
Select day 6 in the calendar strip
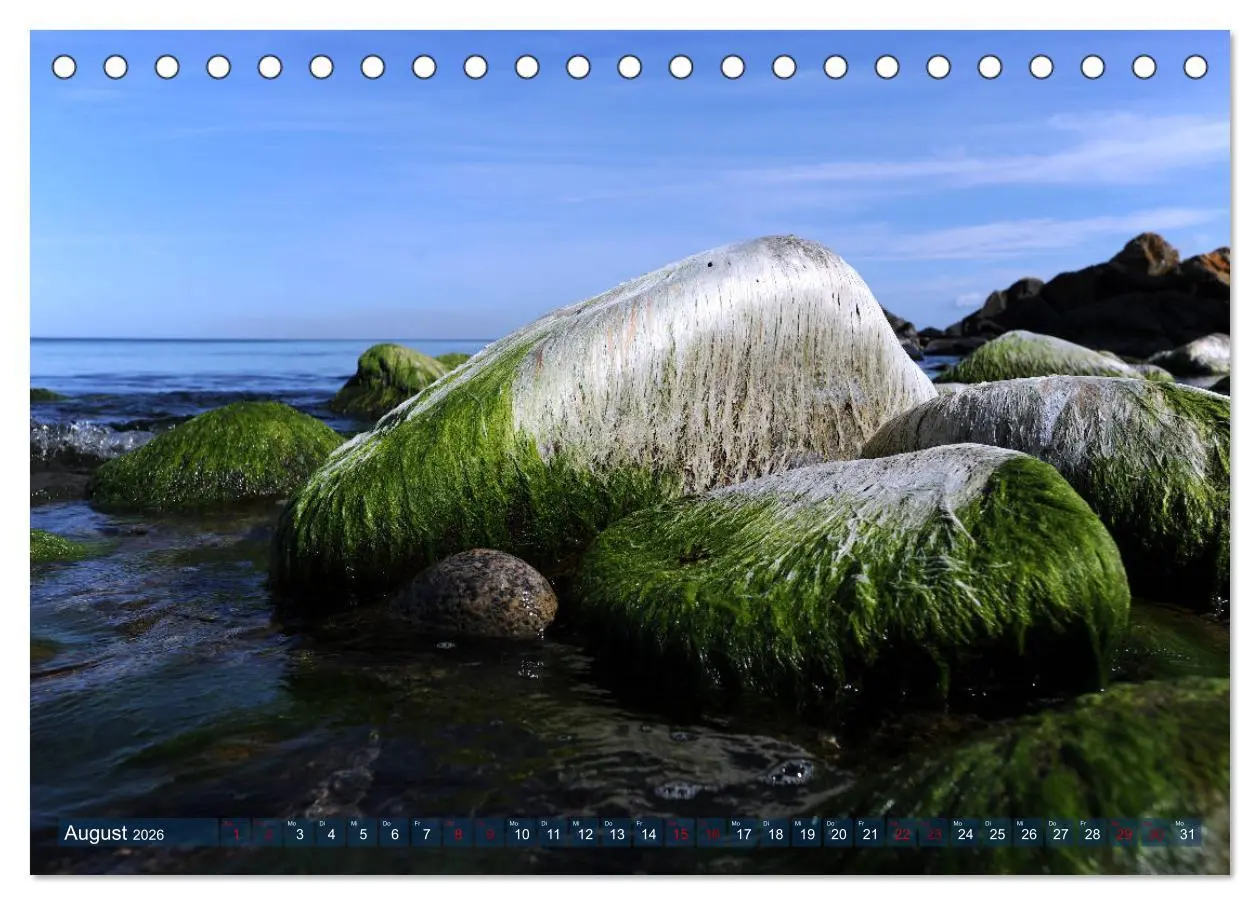395,833
